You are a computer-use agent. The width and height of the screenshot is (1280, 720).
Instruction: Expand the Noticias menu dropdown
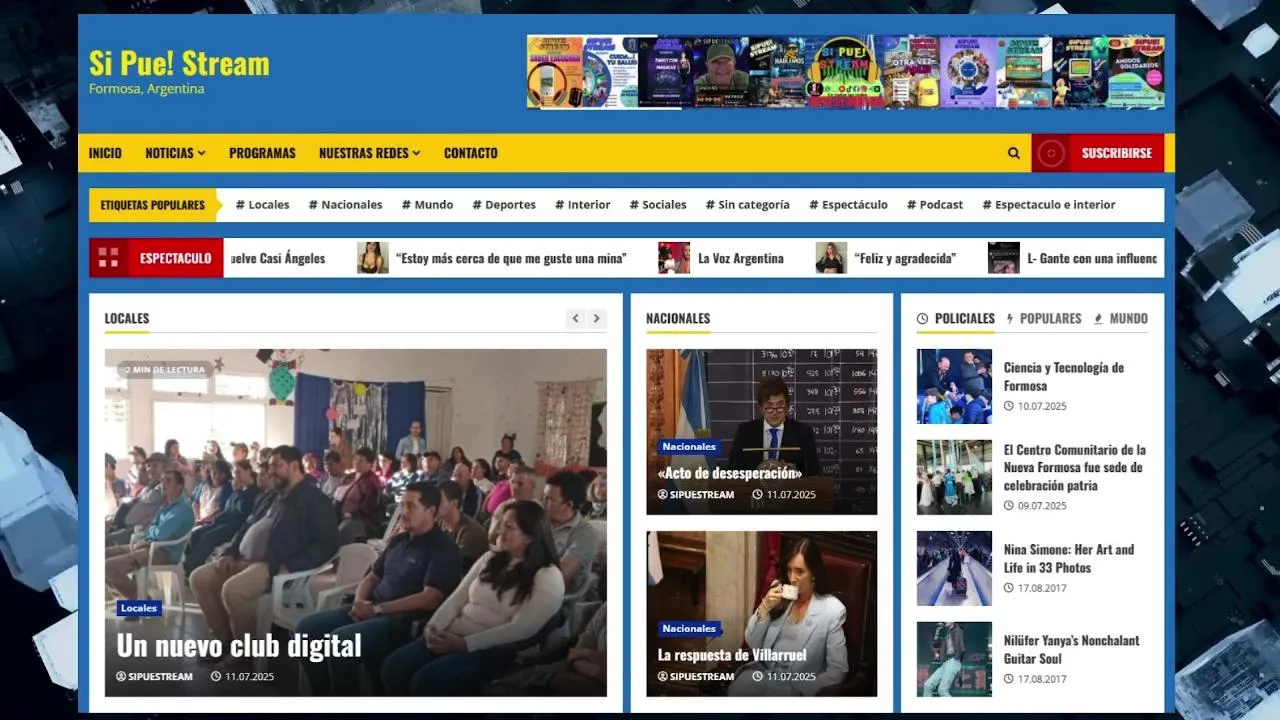tap(175, 153)
